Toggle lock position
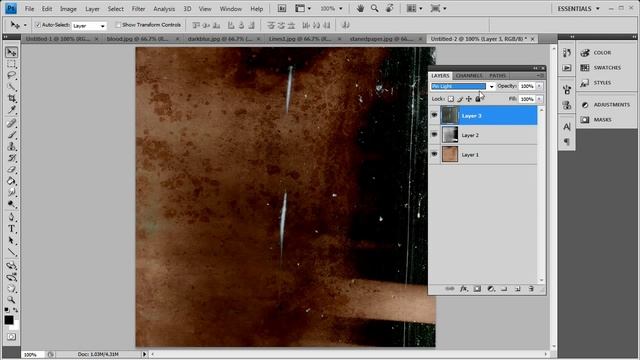Screen dimensions: 640x360 469,99
